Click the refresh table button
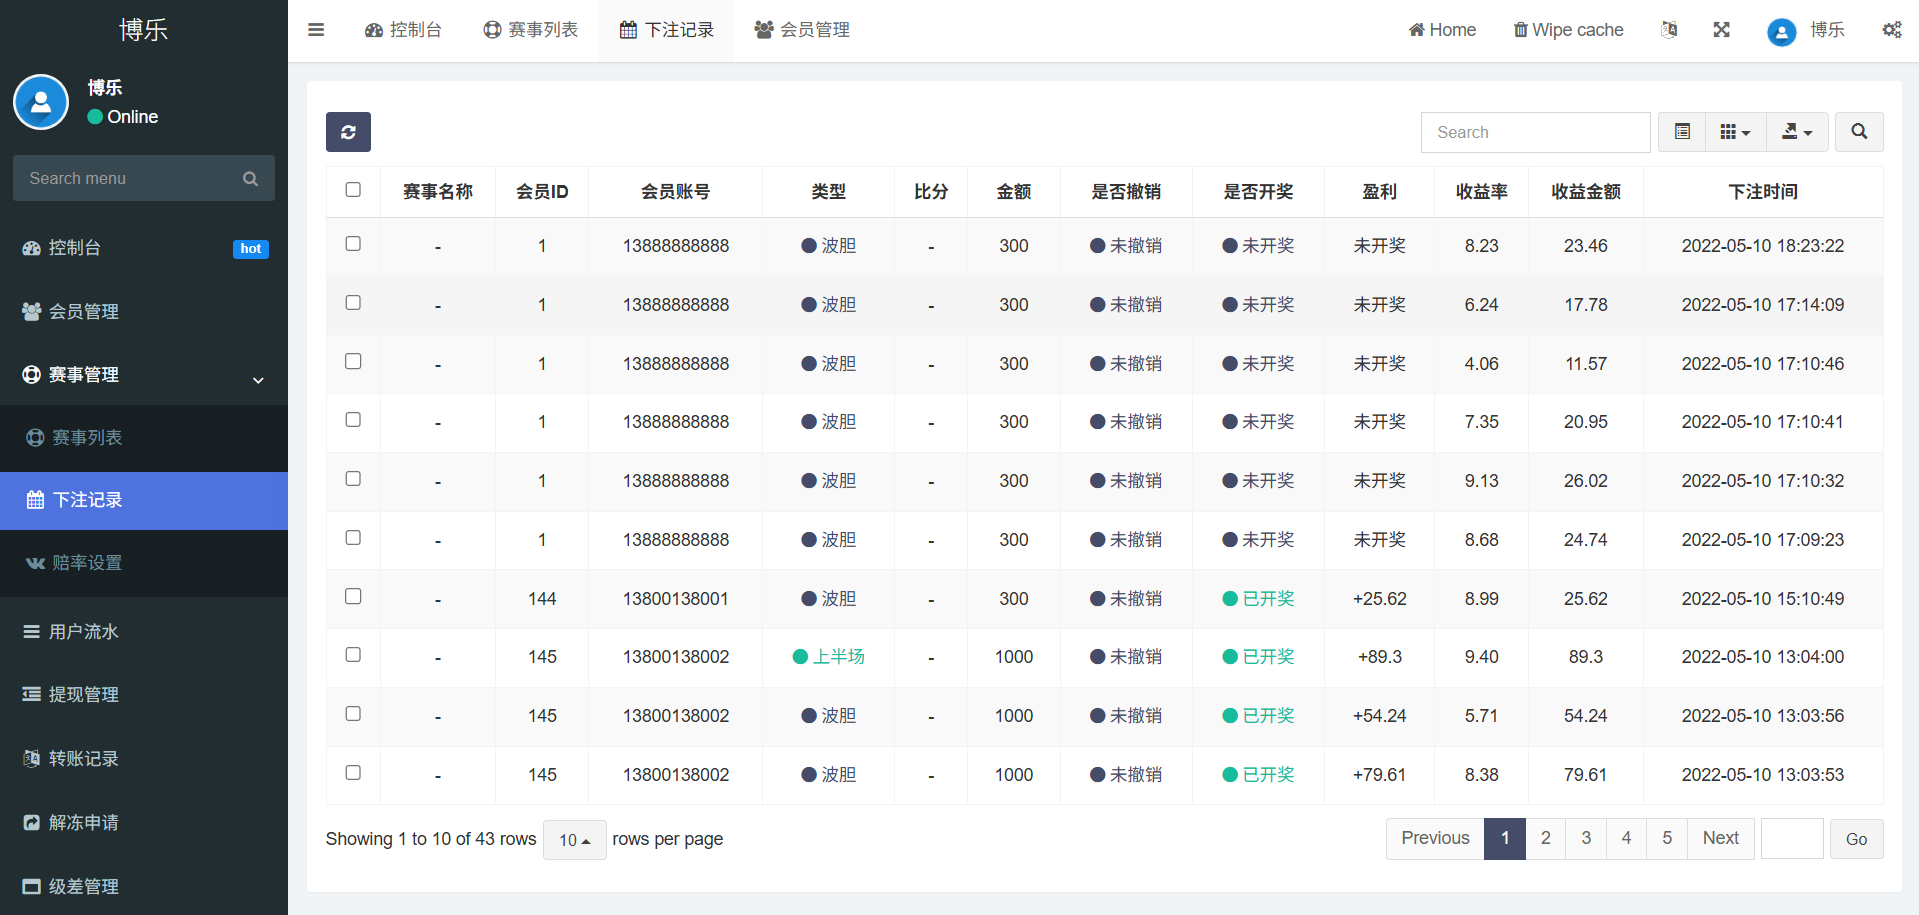The width and height of the screenshot is (1919, 915). point(348,132)
